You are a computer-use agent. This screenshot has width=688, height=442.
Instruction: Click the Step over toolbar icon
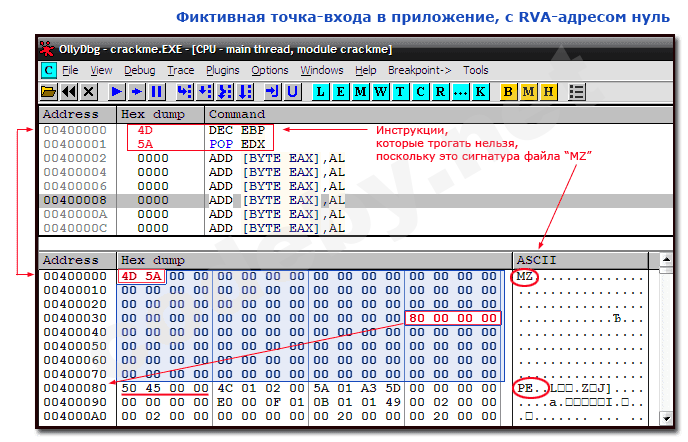[204, 92]
